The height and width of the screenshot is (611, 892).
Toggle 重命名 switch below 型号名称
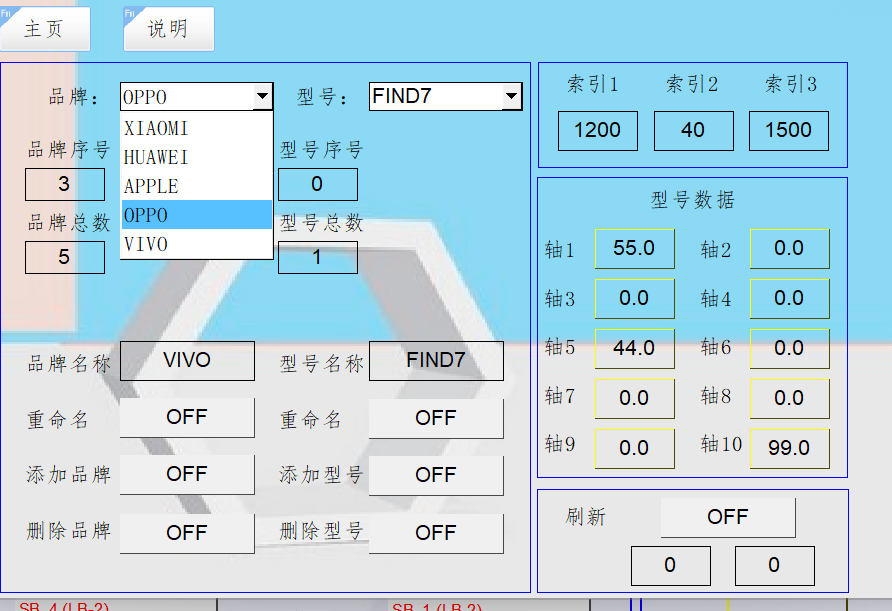click(x=436, y=418)
